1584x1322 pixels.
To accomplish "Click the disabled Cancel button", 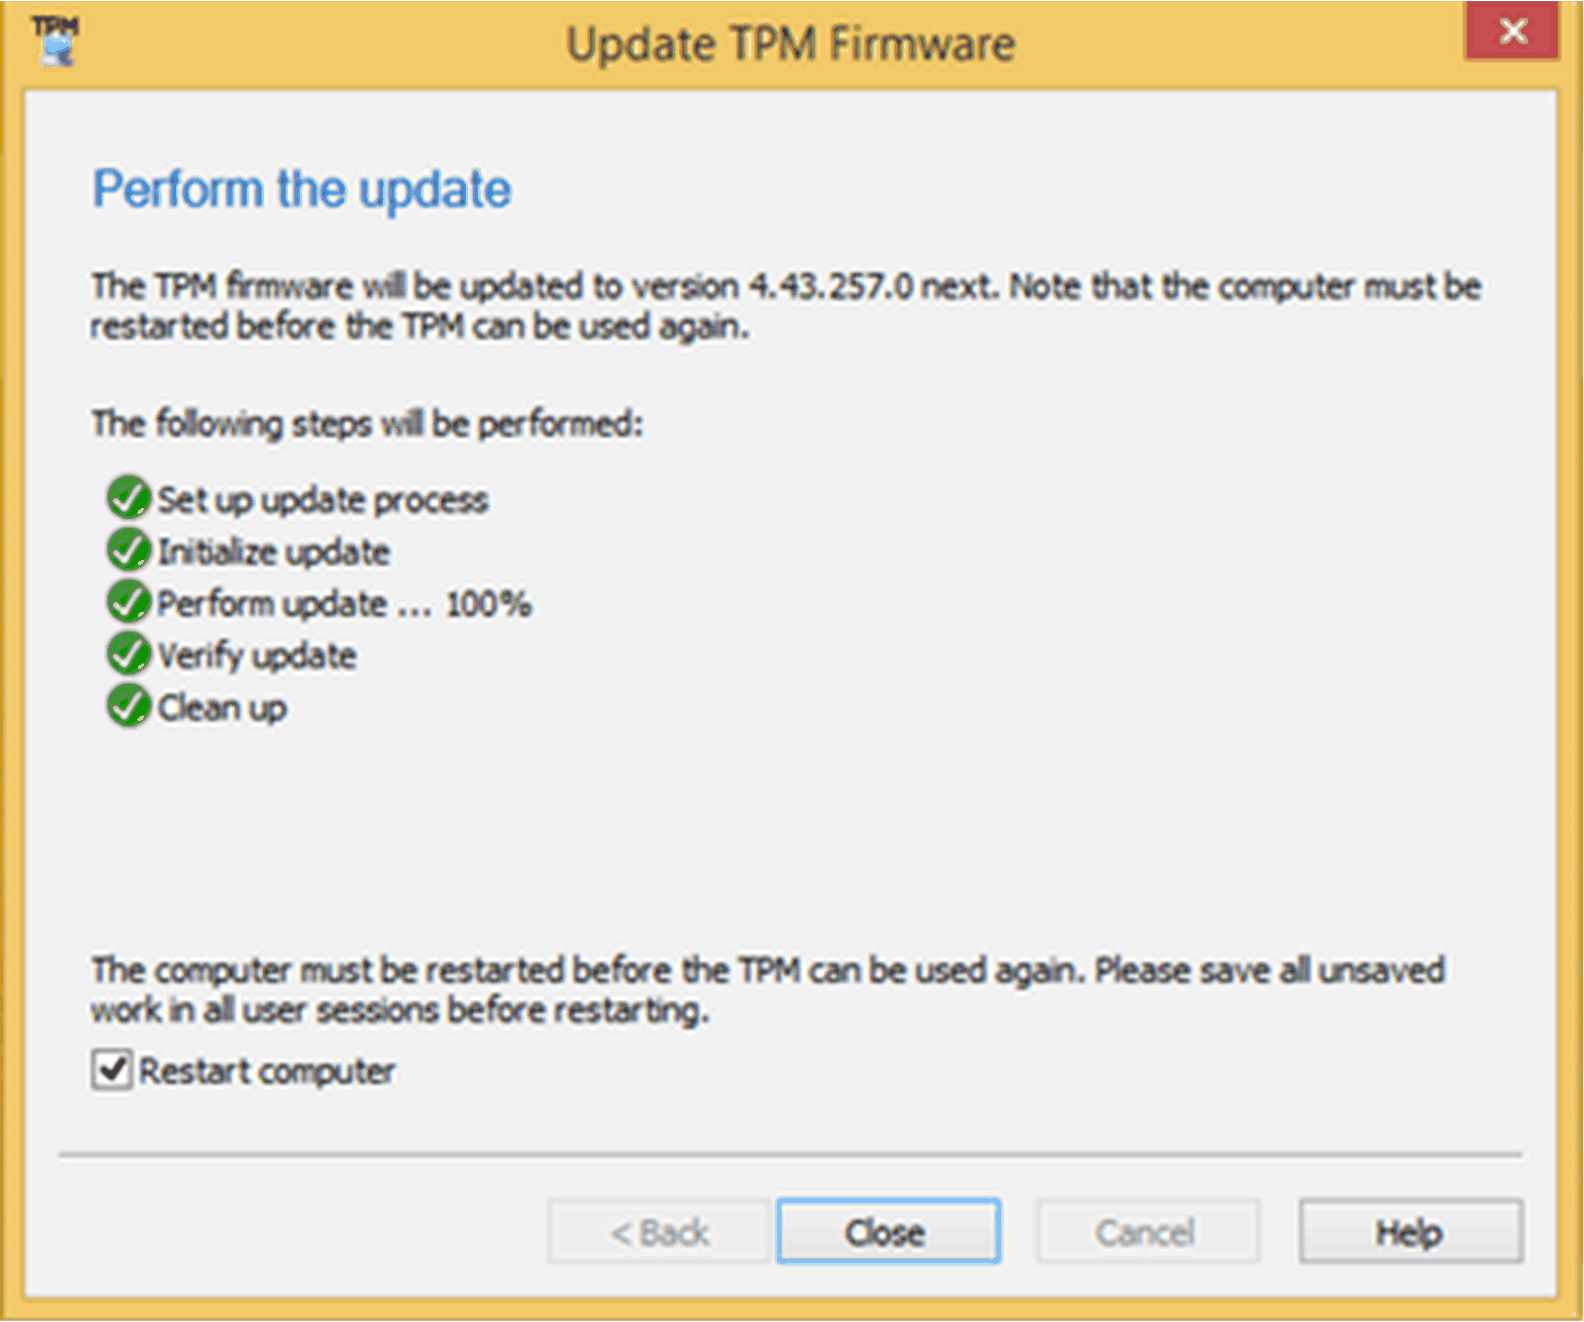I will [1146, 1232].
